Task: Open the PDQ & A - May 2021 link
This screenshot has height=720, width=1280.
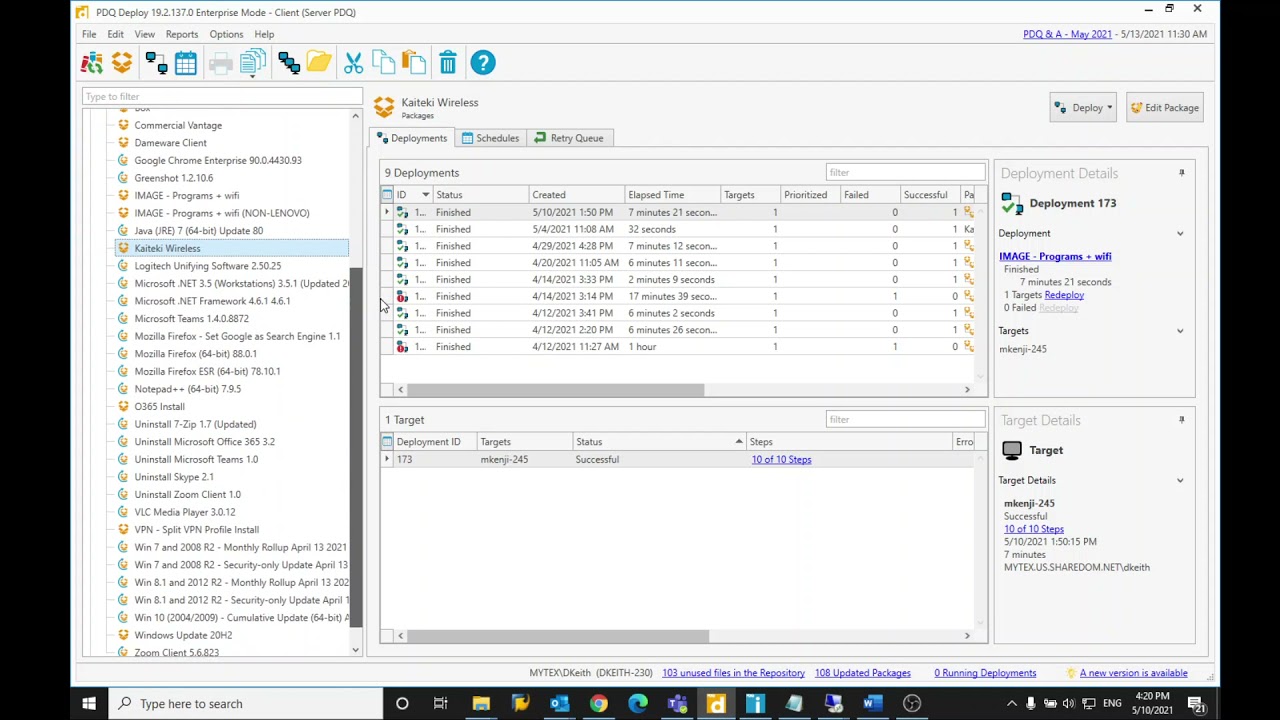Action: click(1067, 34)
